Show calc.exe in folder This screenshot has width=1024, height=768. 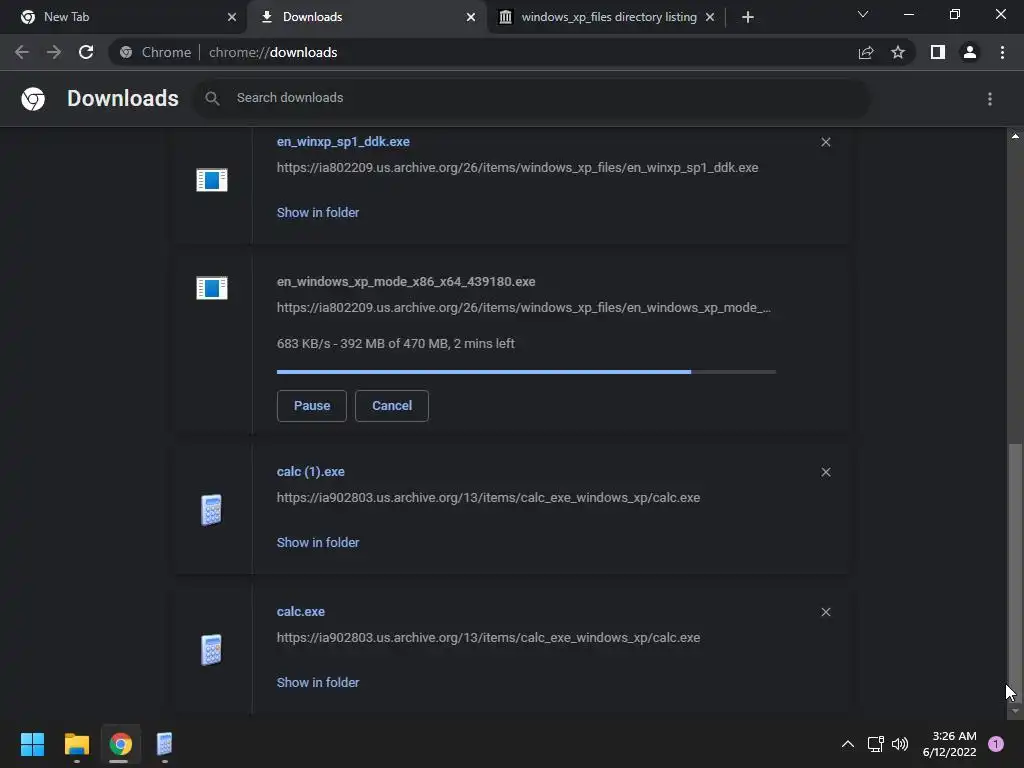[318, 682]
